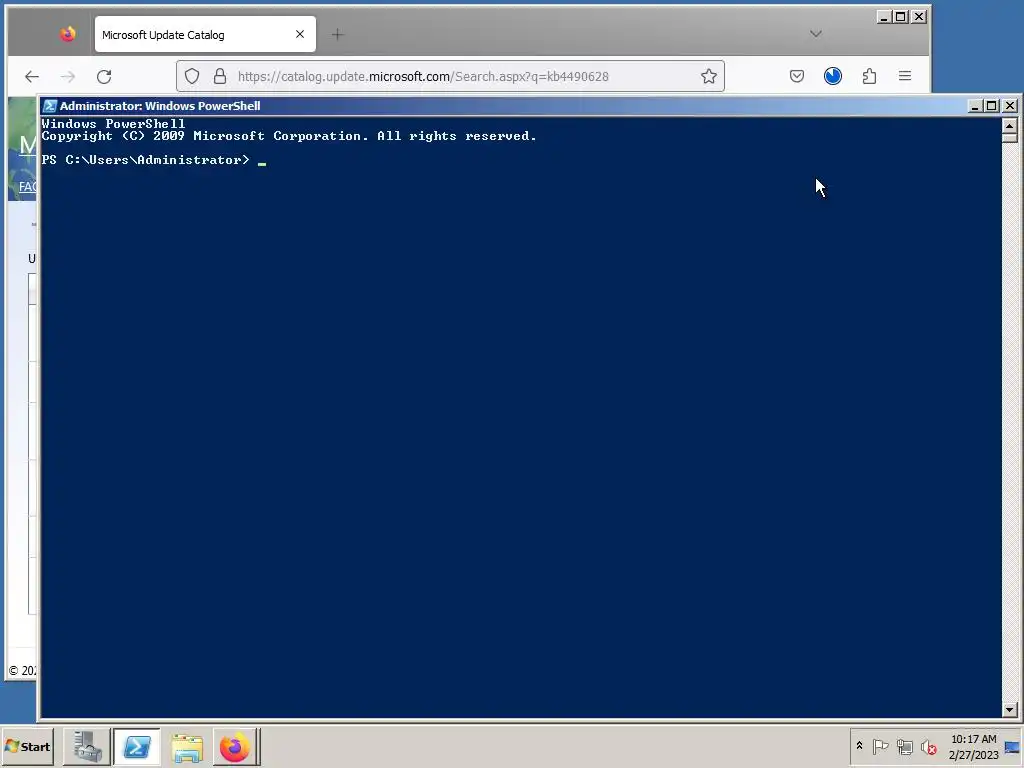Expand the list all tabs chevron
Image resolution: width=1024 pixels, height=768 pixels.
[816, 34]
